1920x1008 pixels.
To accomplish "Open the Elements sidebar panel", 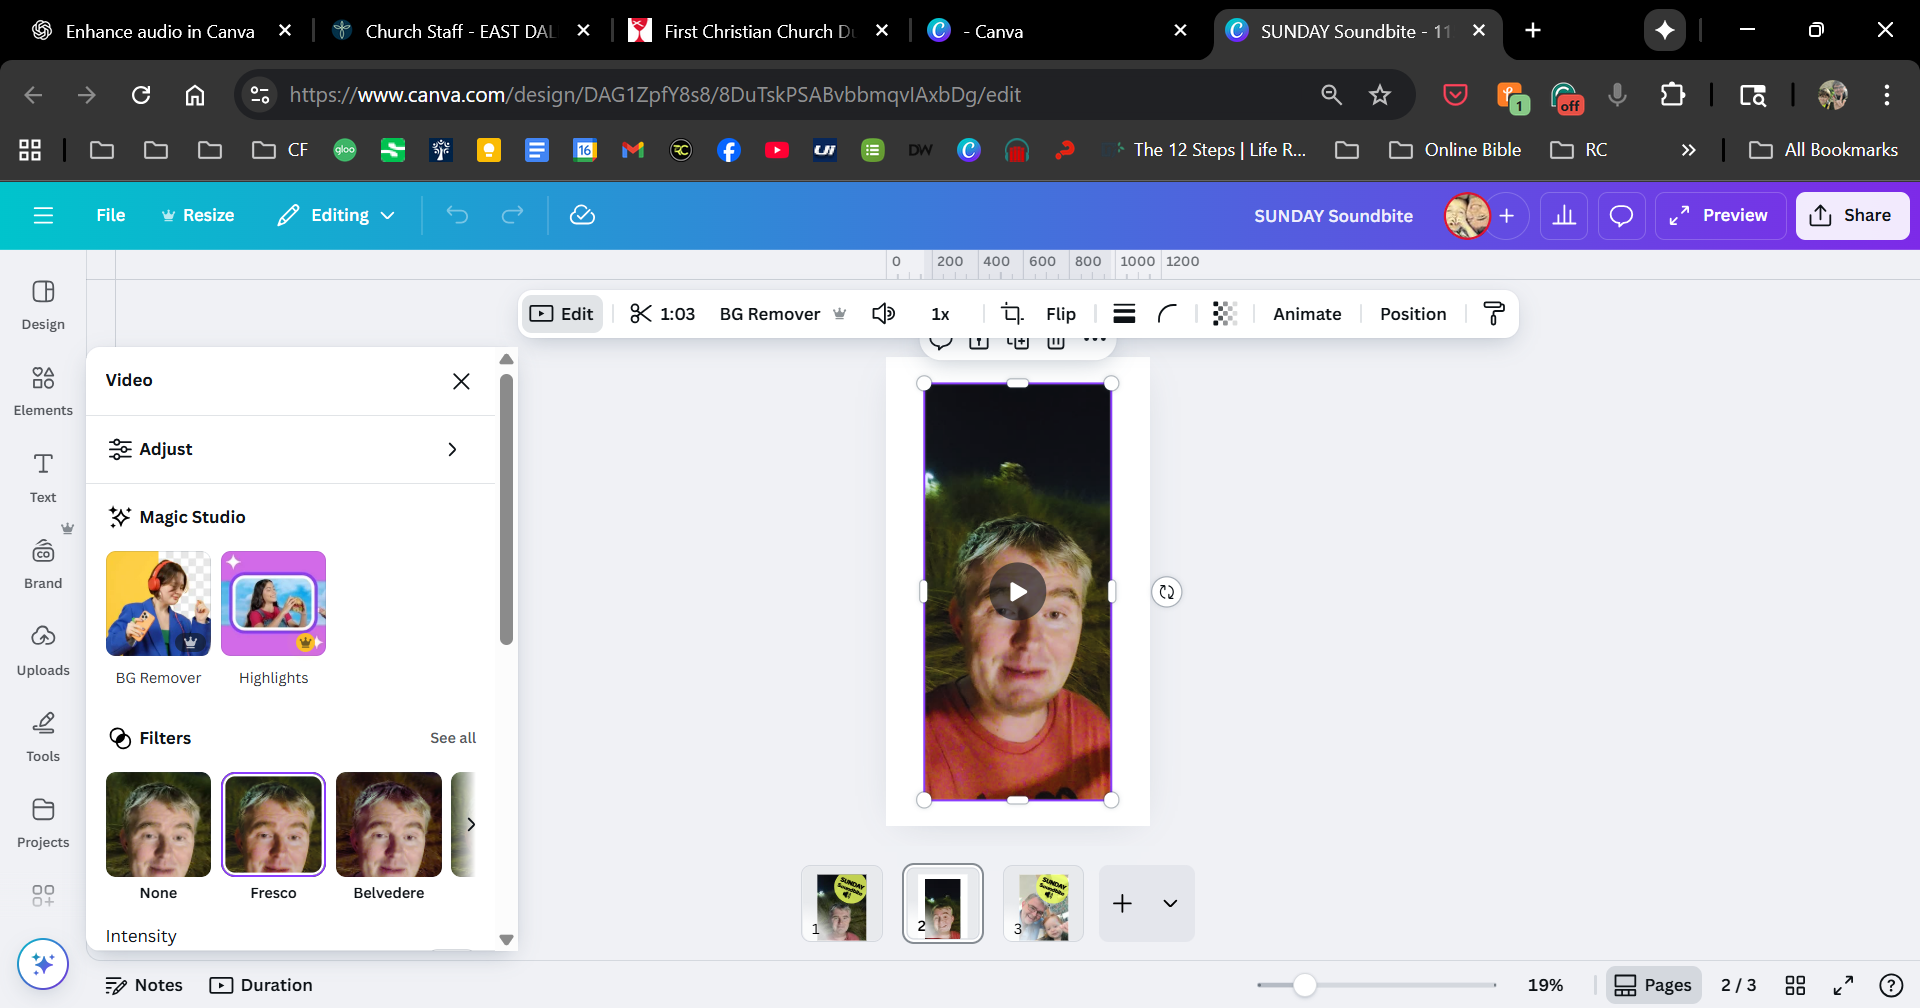I will point(43,389).
